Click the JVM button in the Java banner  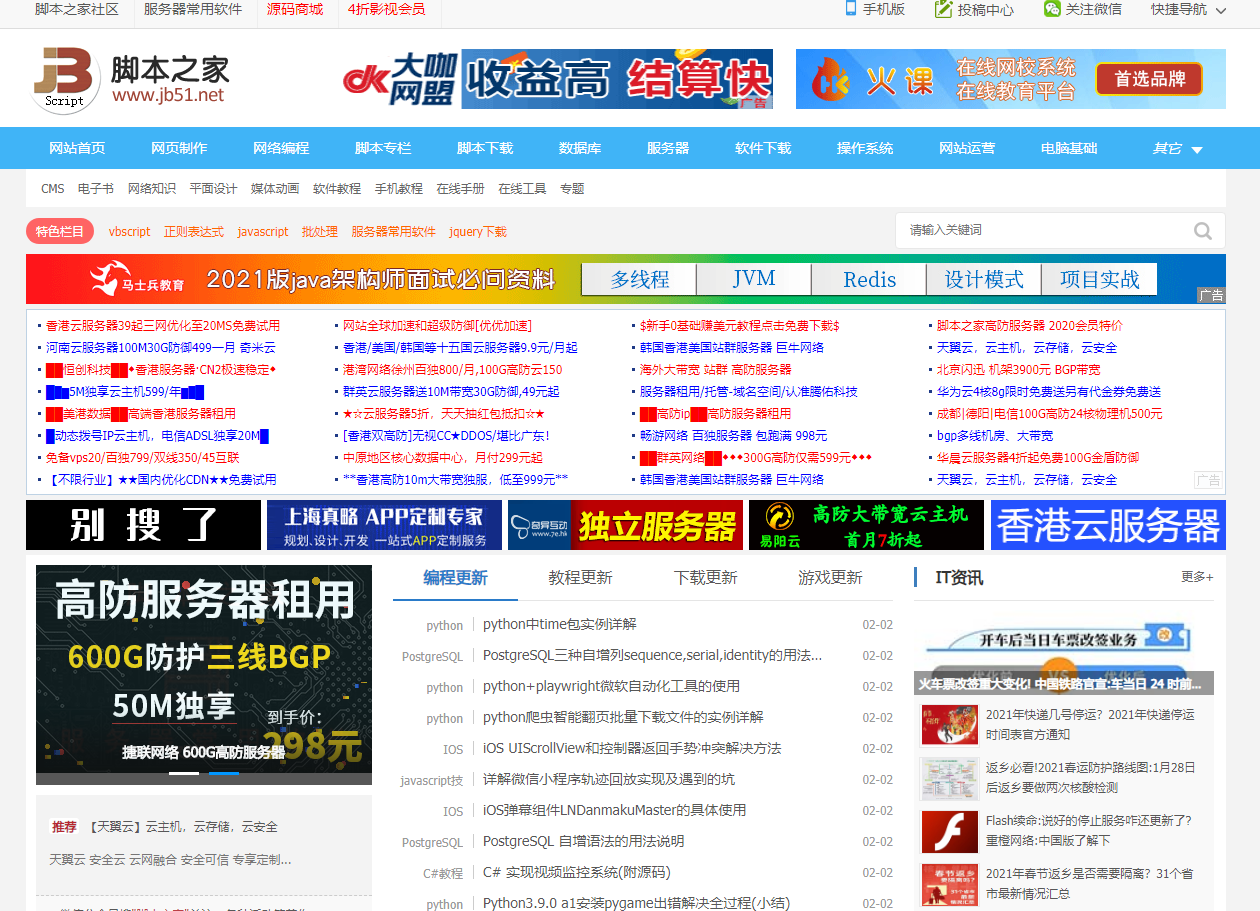pos(753,280)
